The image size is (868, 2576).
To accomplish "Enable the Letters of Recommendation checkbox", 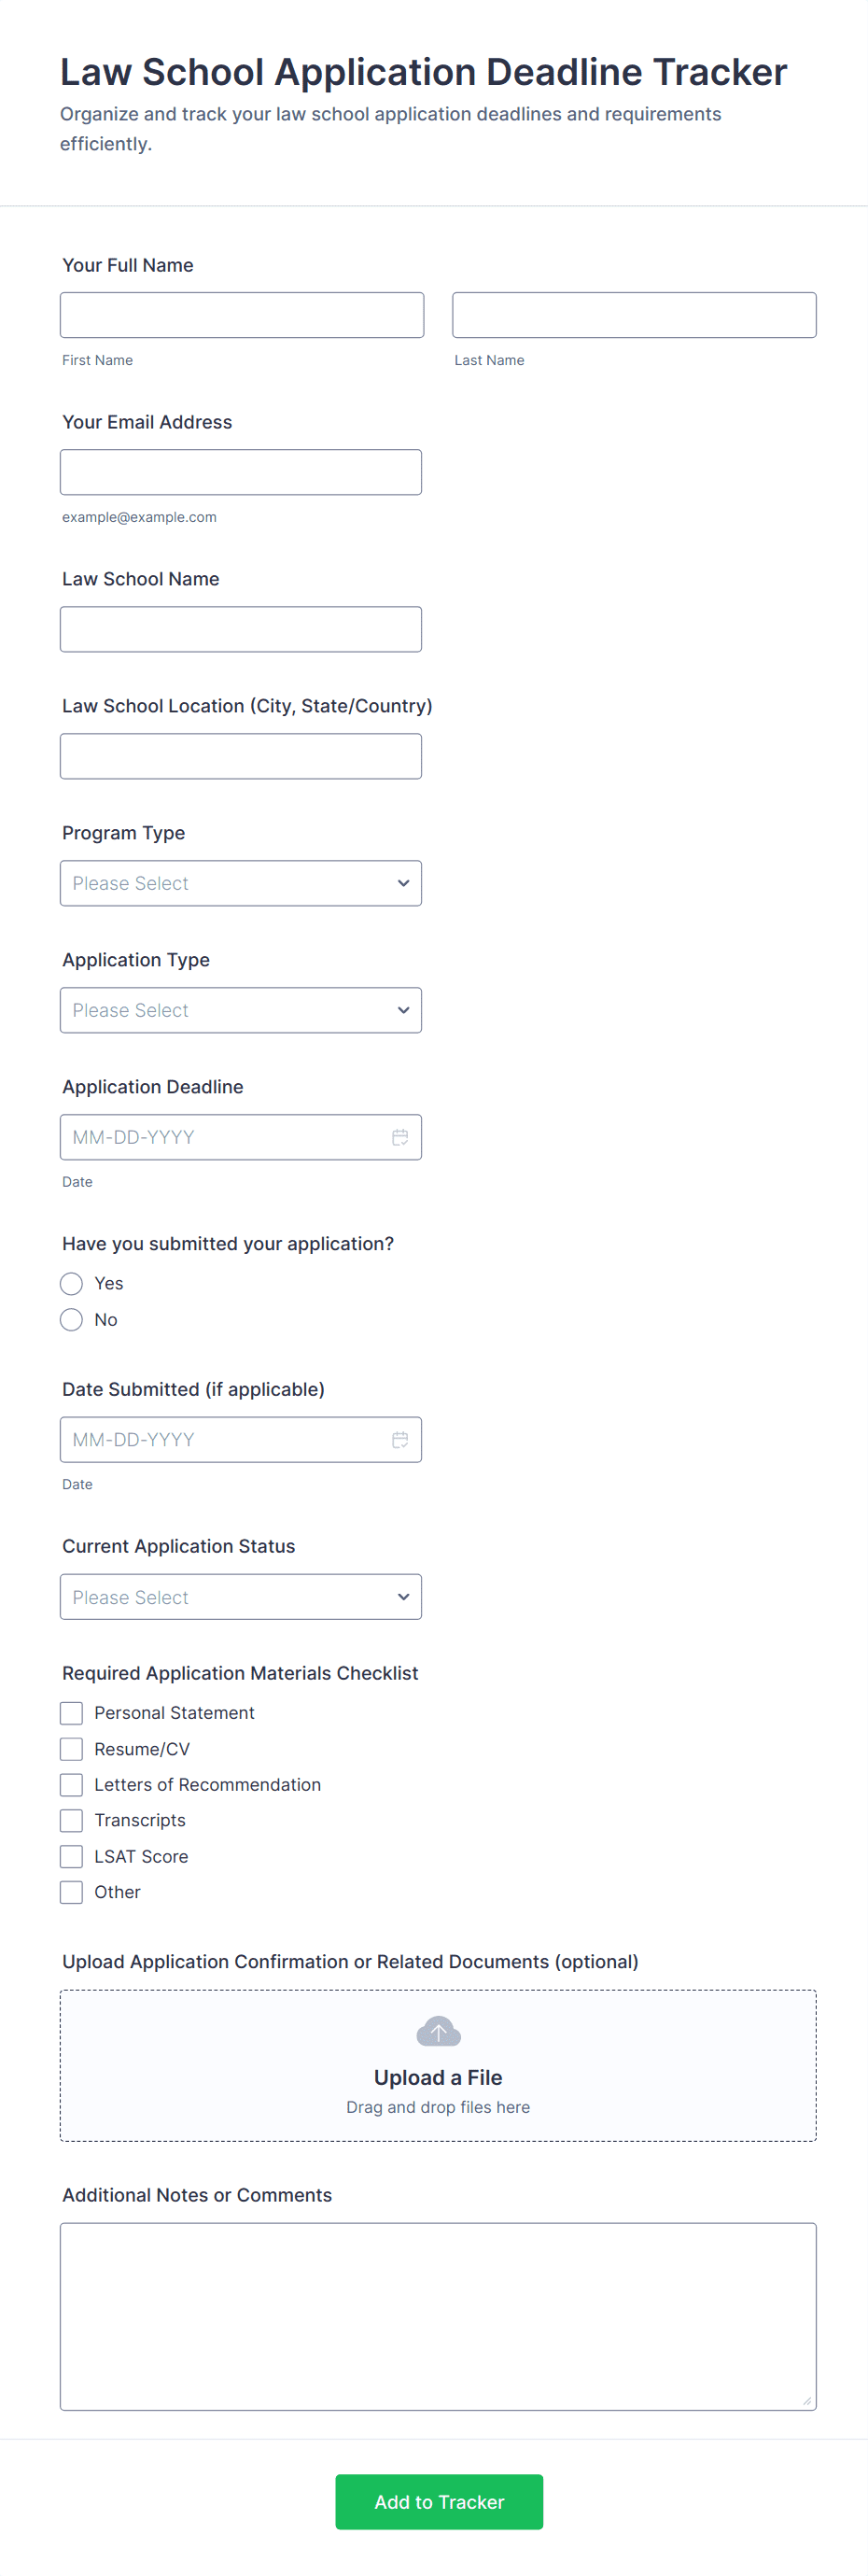I will click(x=71, y=1784).
